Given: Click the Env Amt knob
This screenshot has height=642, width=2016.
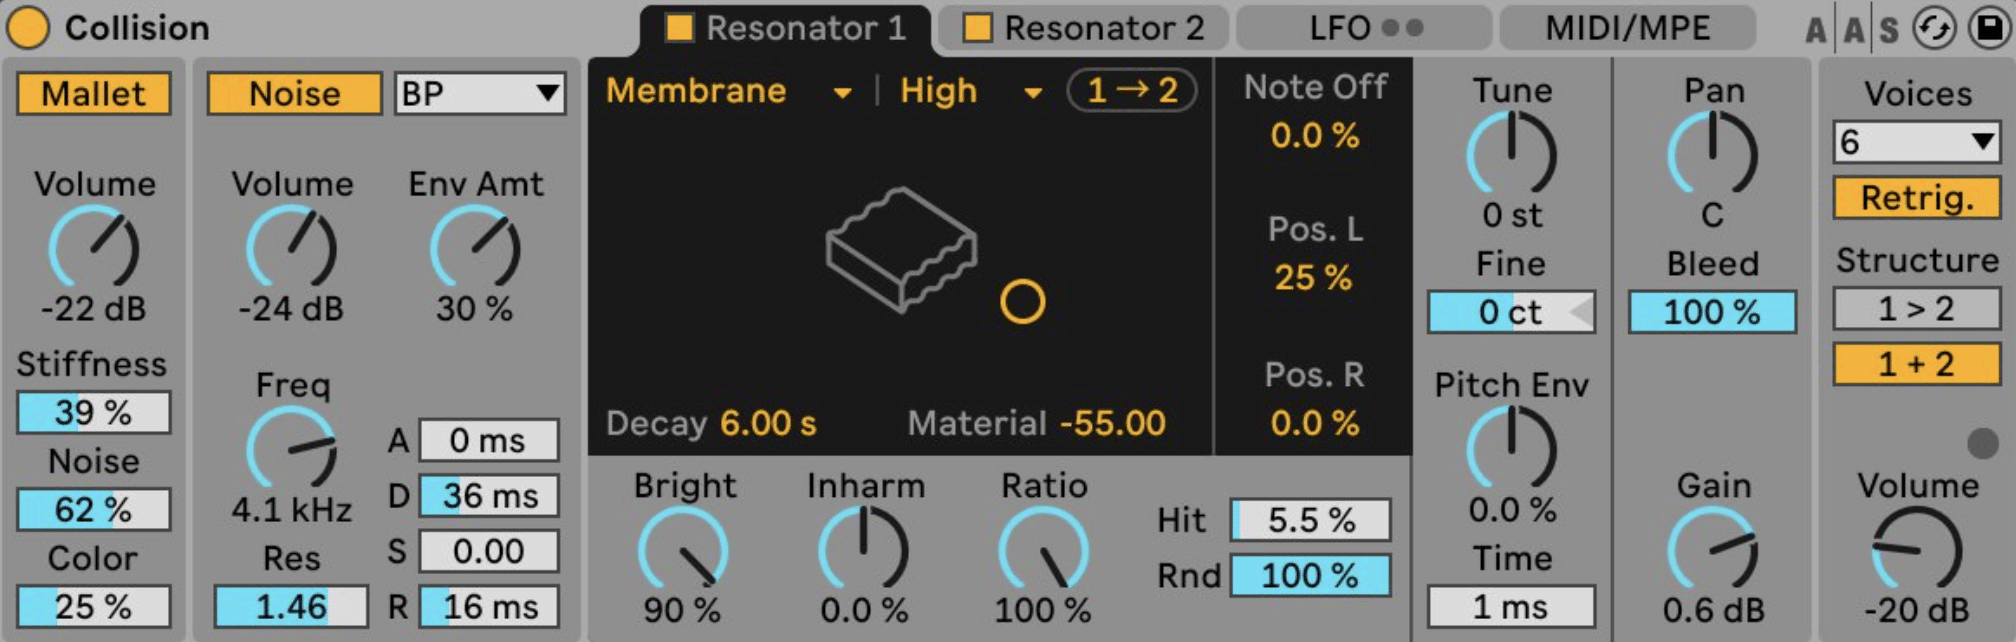Looking at the screenshot, I should tap(475, 248).
